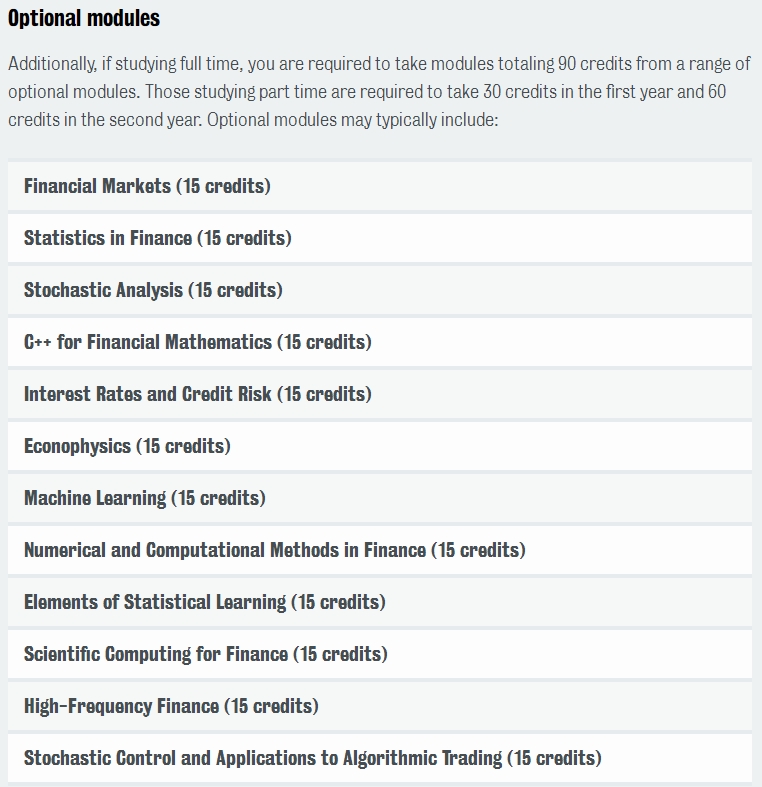Screen dimensions: 762x787
Task: Expand the Machine Learning module
Action: point(379,498)
